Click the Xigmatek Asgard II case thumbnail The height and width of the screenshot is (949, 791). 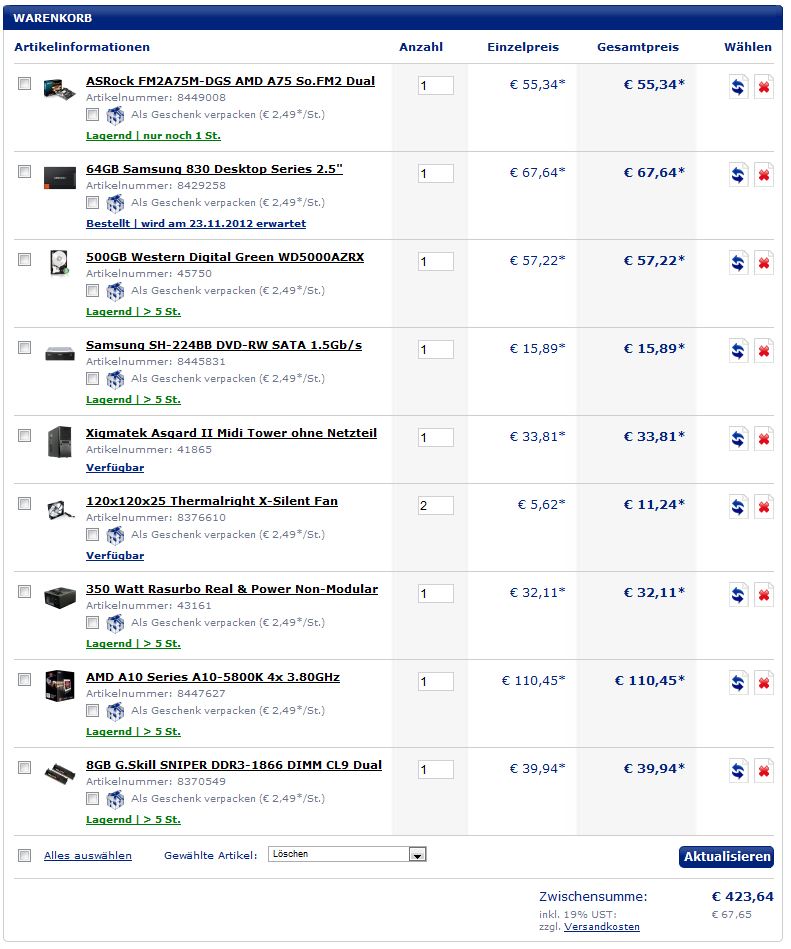coord(59,441)
